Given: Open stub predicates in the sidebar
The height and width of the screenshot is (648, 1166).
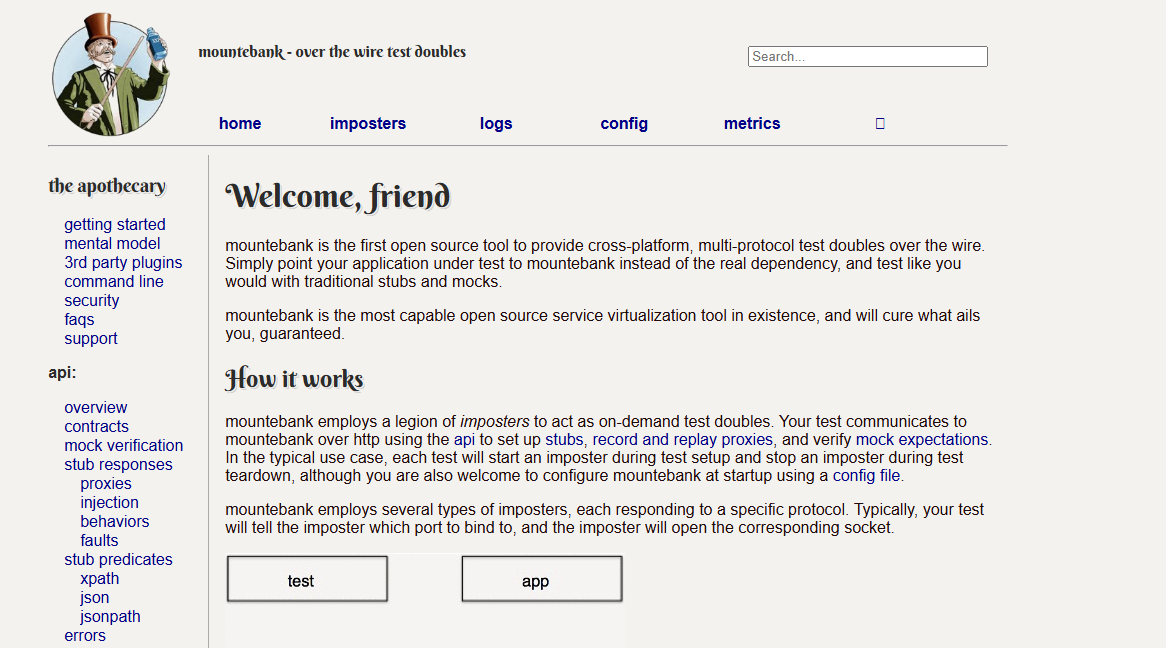Looking at the screenshot, I should tap(118, 559).
